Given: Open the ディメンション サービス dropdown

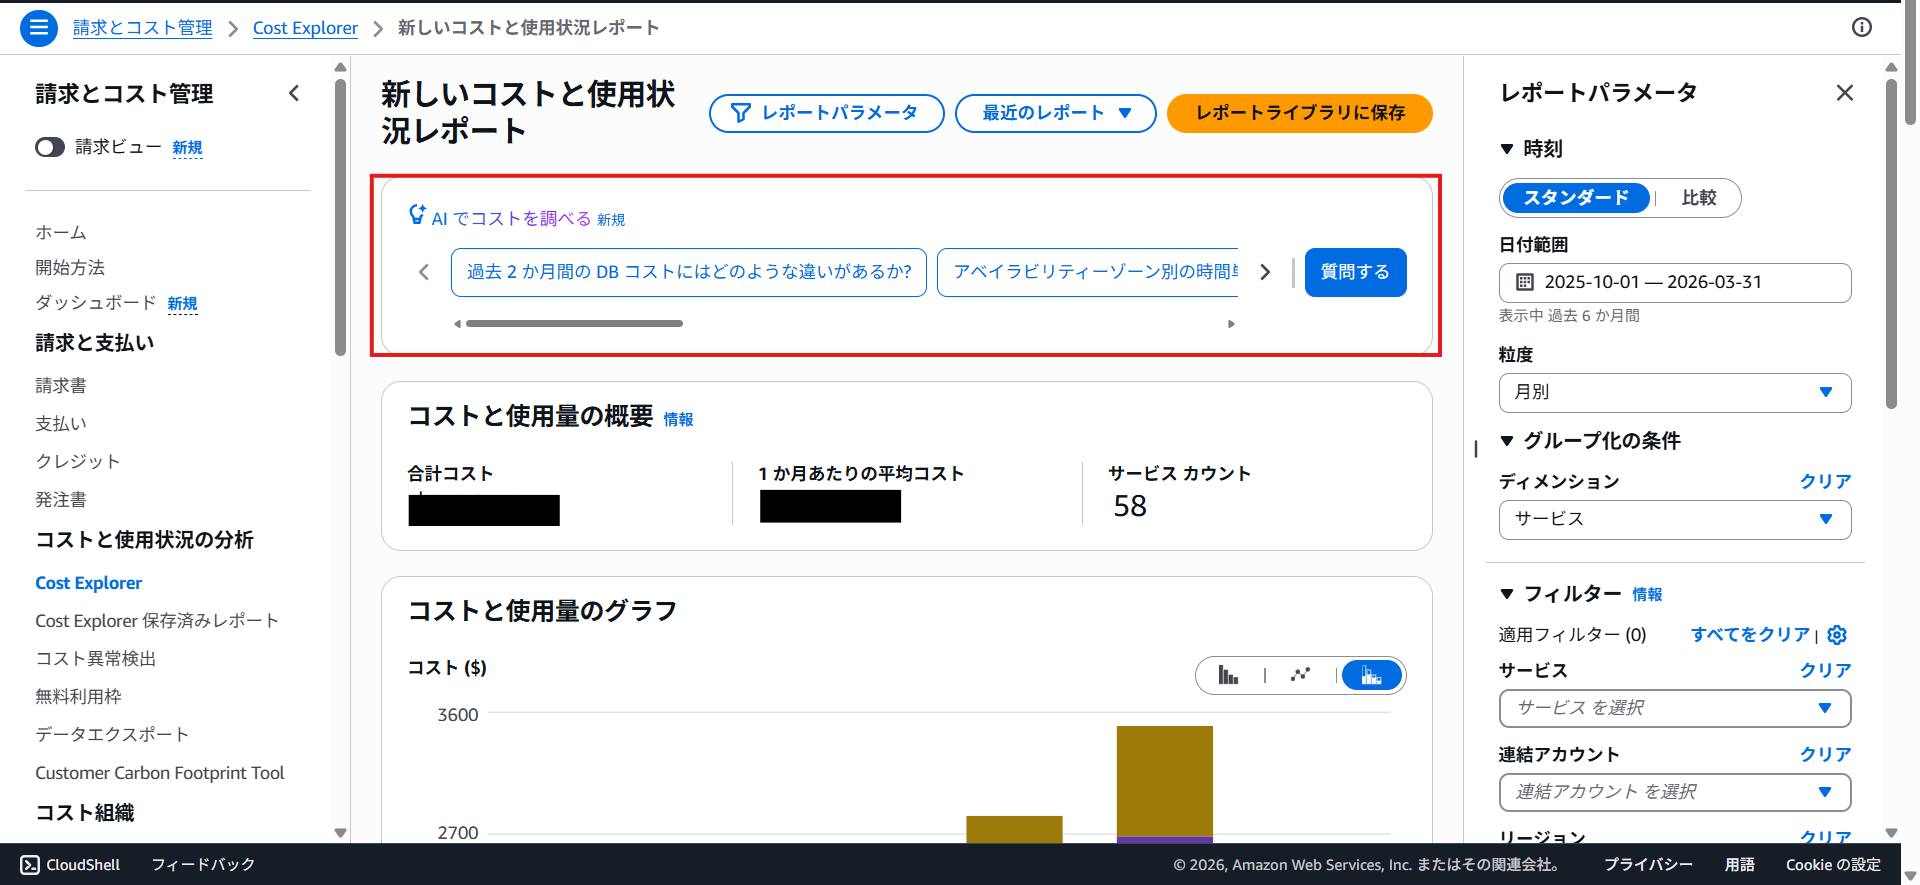Looking at the screenshot, I should click(x=1675, y=520).
